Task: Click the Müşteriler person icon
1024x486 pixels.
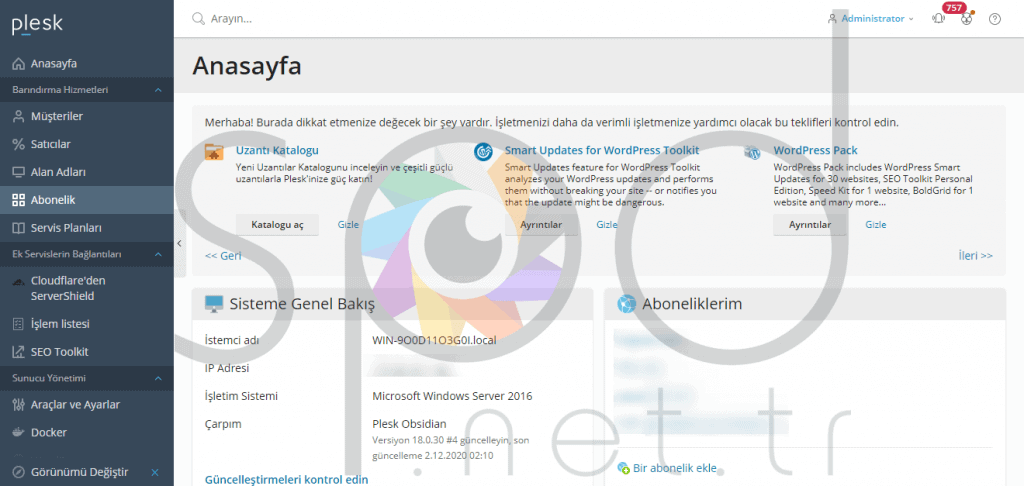Action: point(18,116)
